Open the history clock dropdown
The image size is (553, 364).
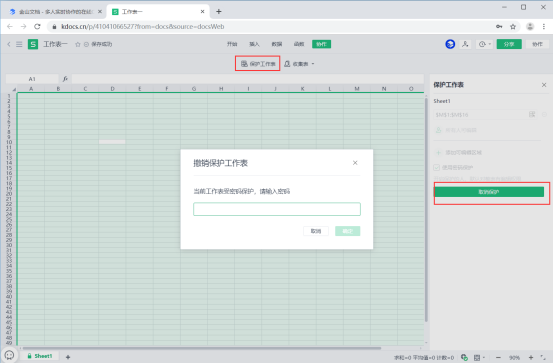click(x=484, y=44)
